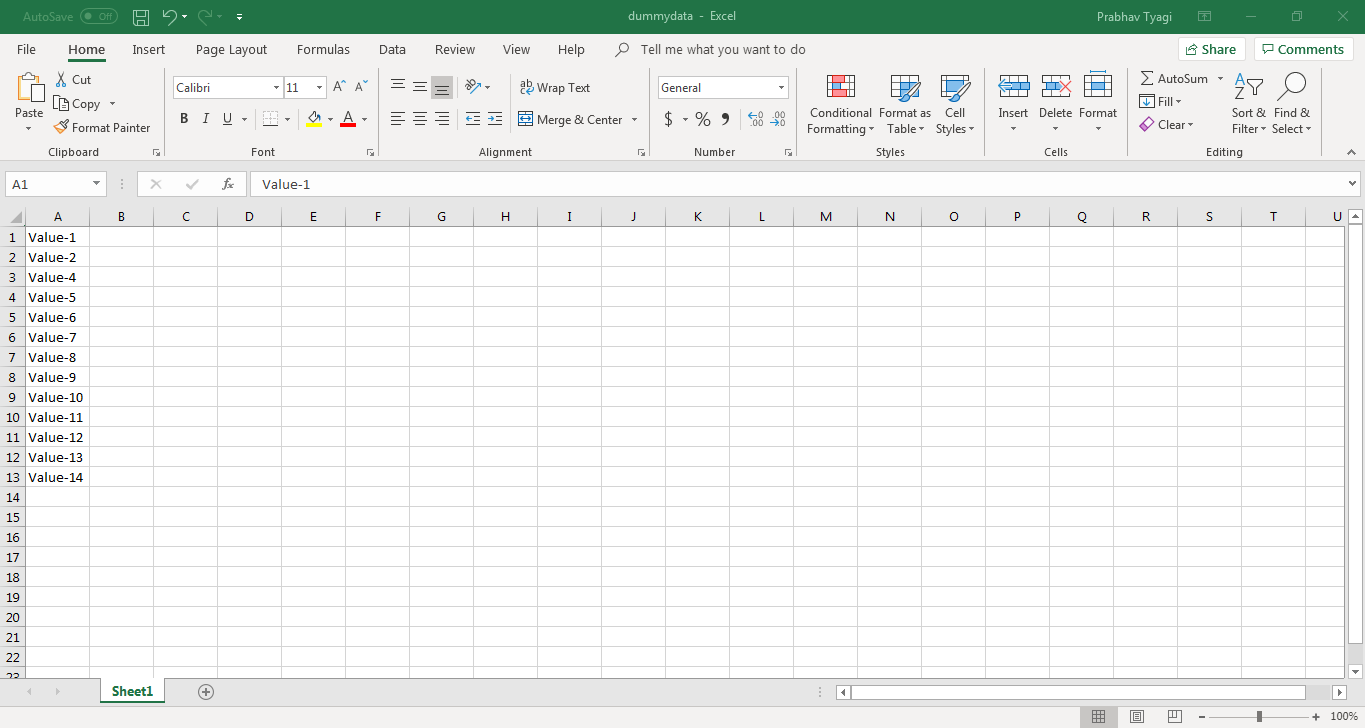This screenshot has height=728, width=1365.
Task: Click the Share button
Action: click(1210, 50)
